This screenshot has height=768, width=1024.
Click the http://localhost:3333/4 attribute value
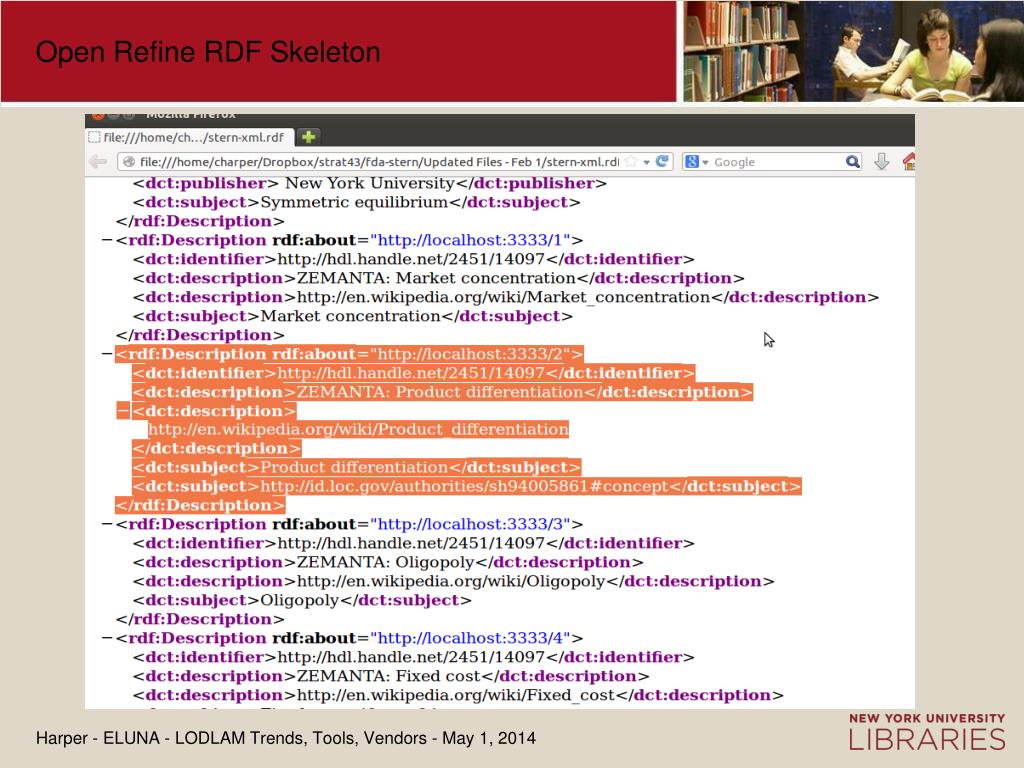coord(470,638)
